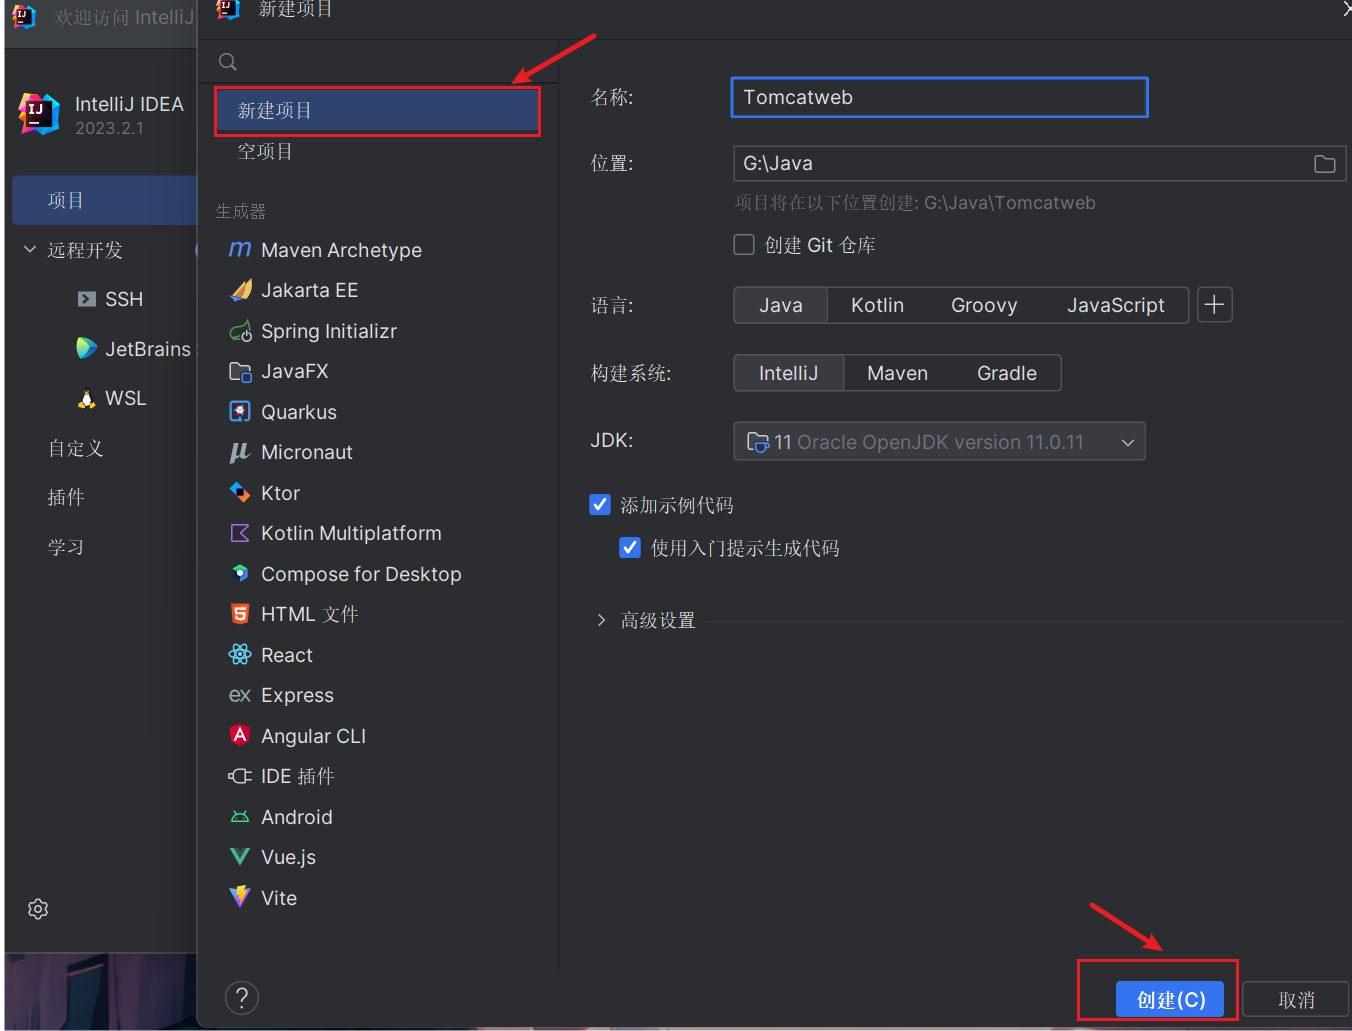Click the Vue.js generator icon
The height and width of the screenshot is (1031, 1352).
pos(240,857)
